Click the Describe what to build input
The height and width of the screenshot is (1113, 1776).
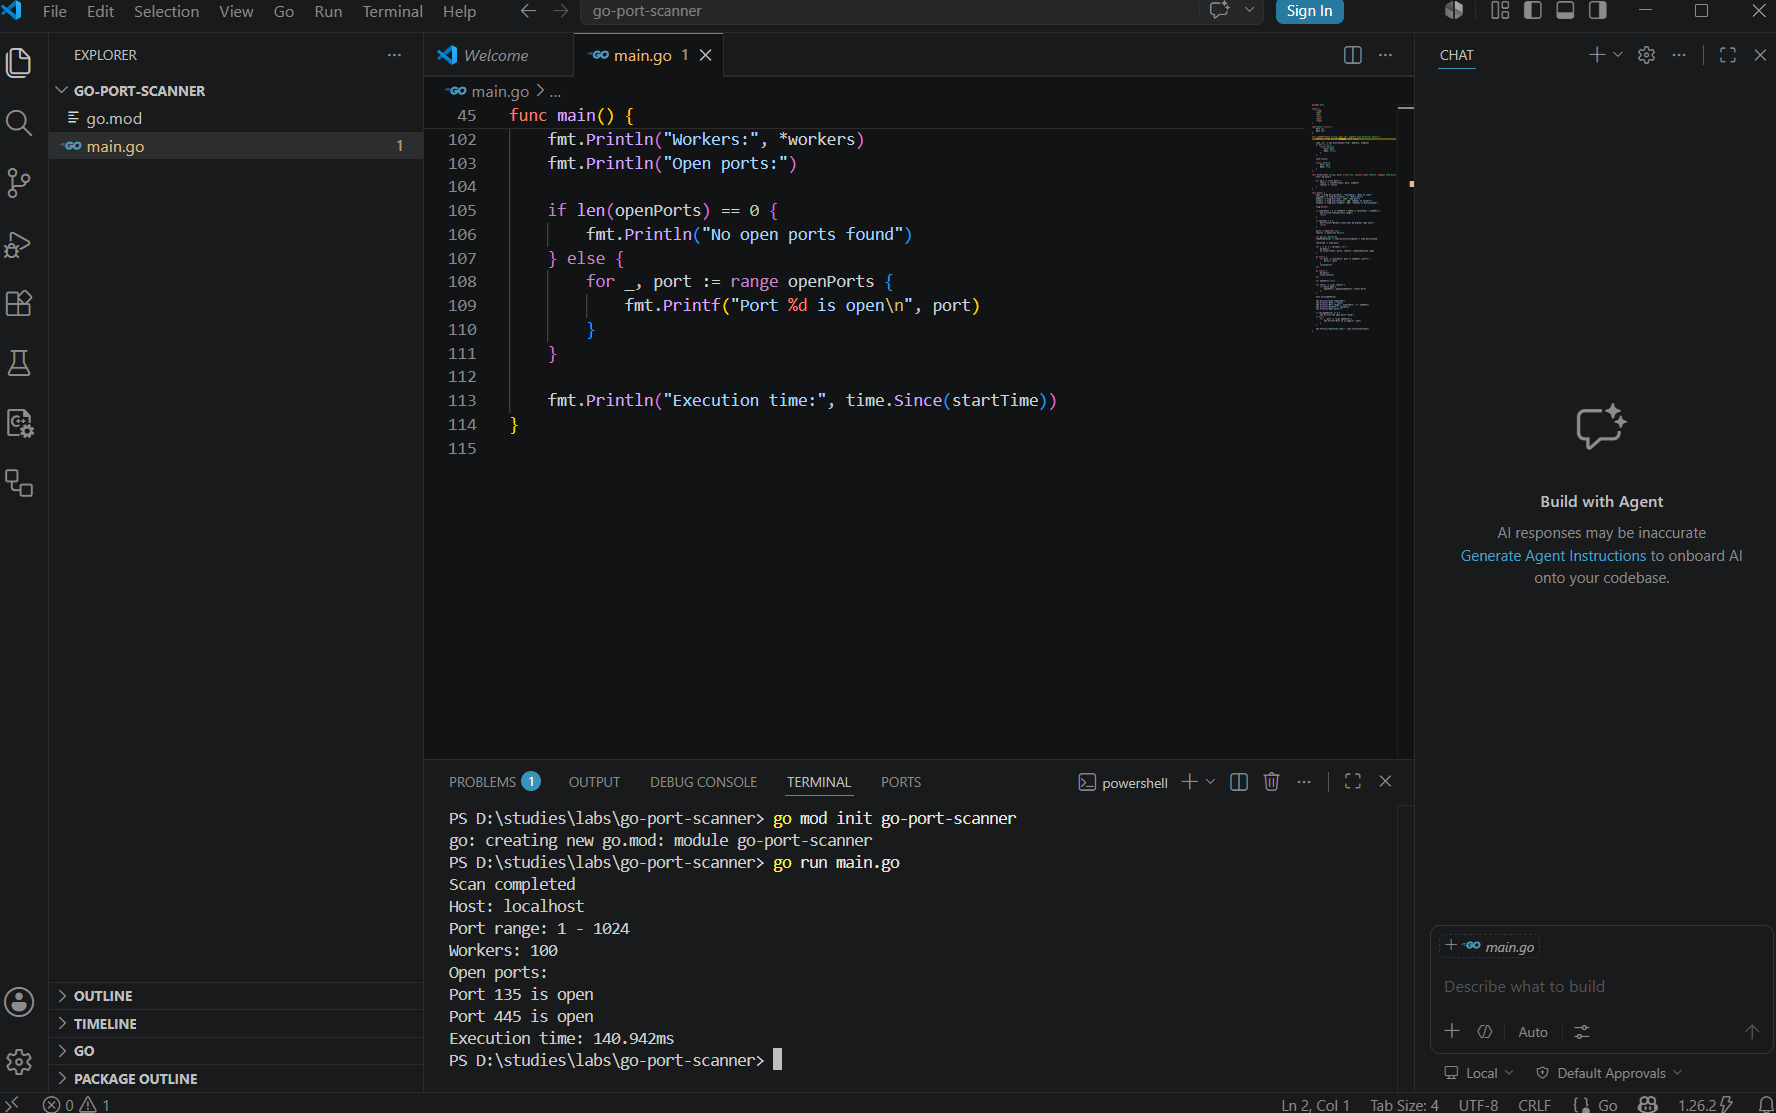(x=1600, y=987)
